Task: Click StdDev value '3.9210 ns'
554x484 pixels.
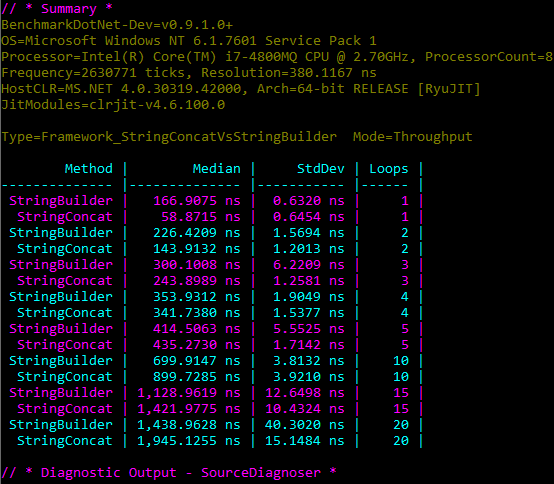Action: (308, 377)
